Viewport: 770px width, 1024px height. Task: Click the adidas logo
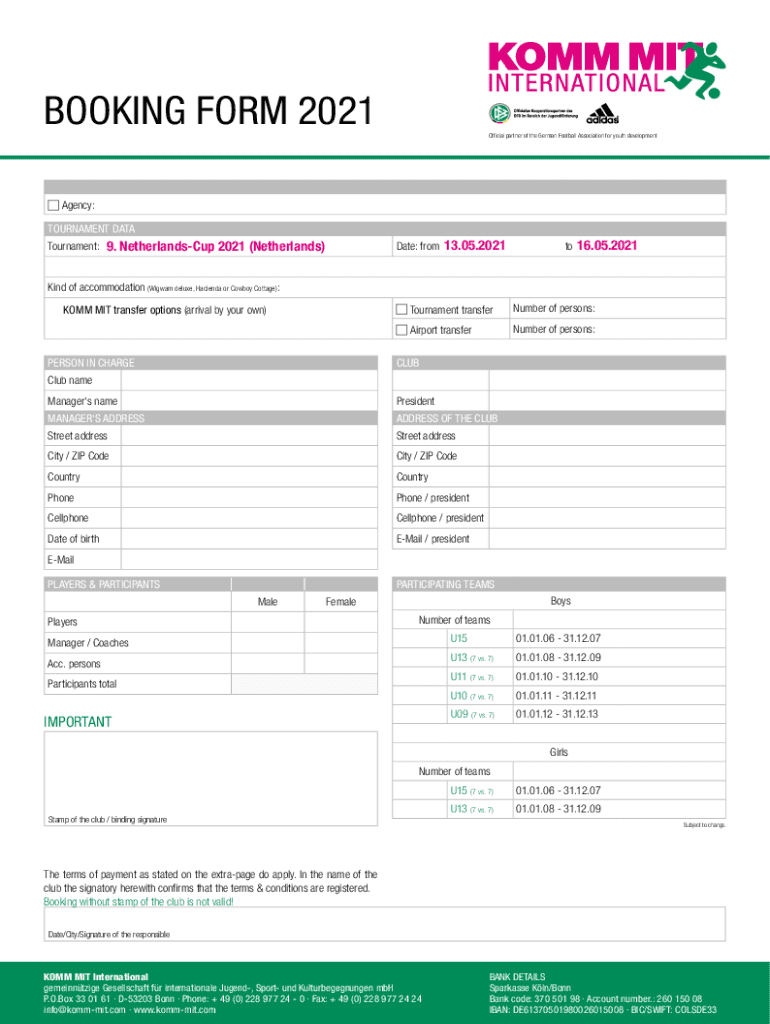click(602, 114)
